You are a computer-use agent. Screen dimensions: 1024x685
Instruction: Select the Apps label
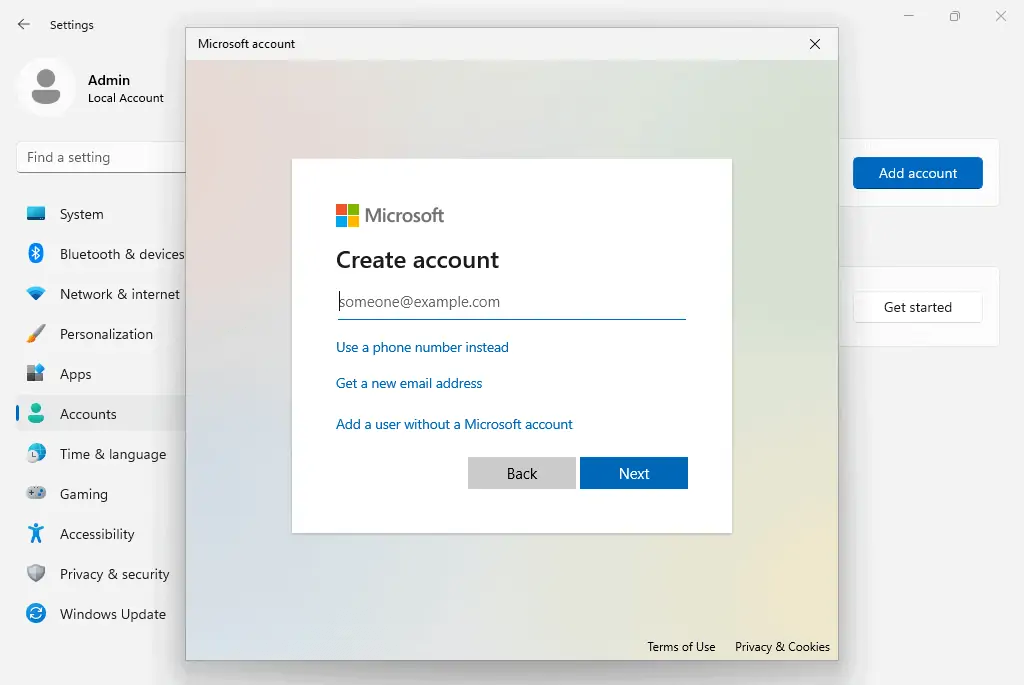coord(76,374)
